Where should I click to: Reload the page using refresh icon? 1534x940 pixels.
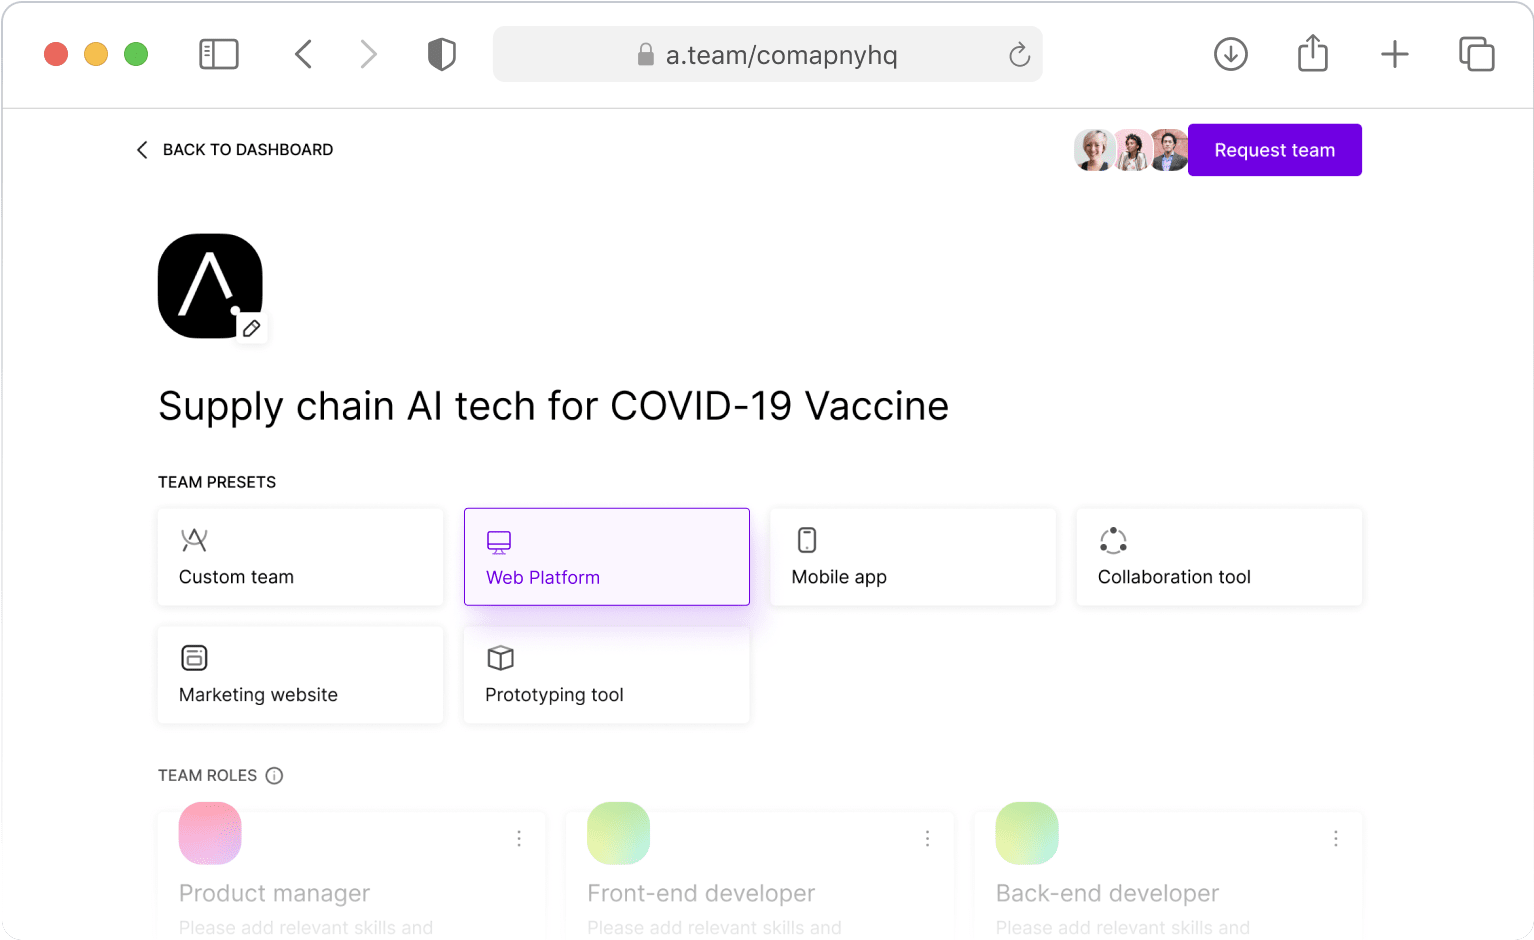pos(1019,55)
